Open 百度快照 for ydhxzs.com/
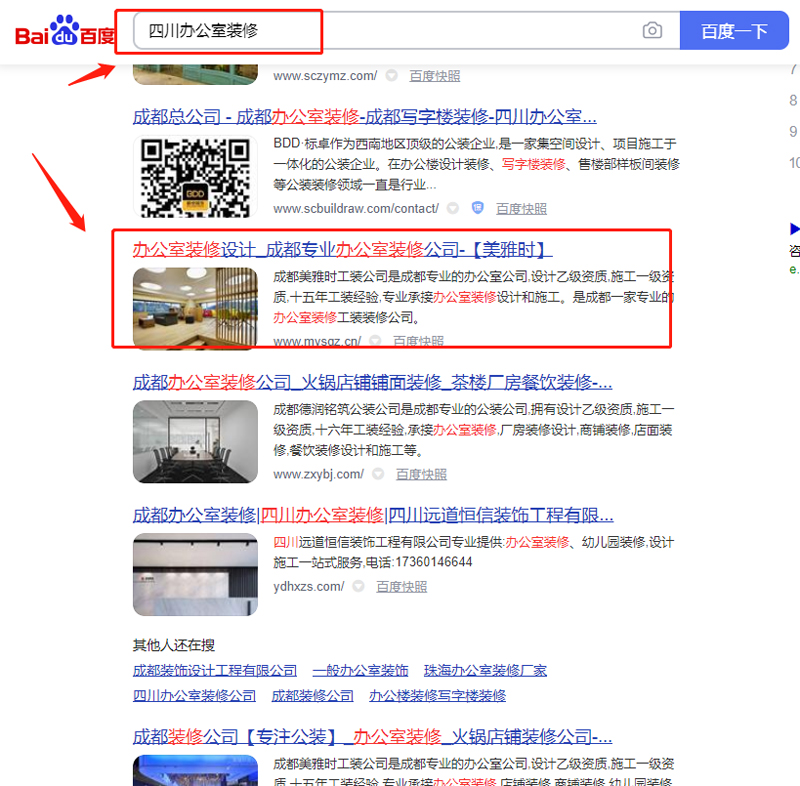Viewport: 800px width, 786px height. [401, 586]
